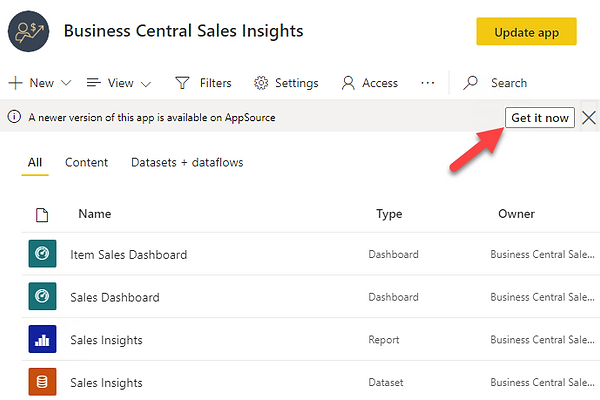The width and height of the screenshot is (600, 400).
Task: Click owner cell of Sales Insights dataset row
Action: point(542,382)
